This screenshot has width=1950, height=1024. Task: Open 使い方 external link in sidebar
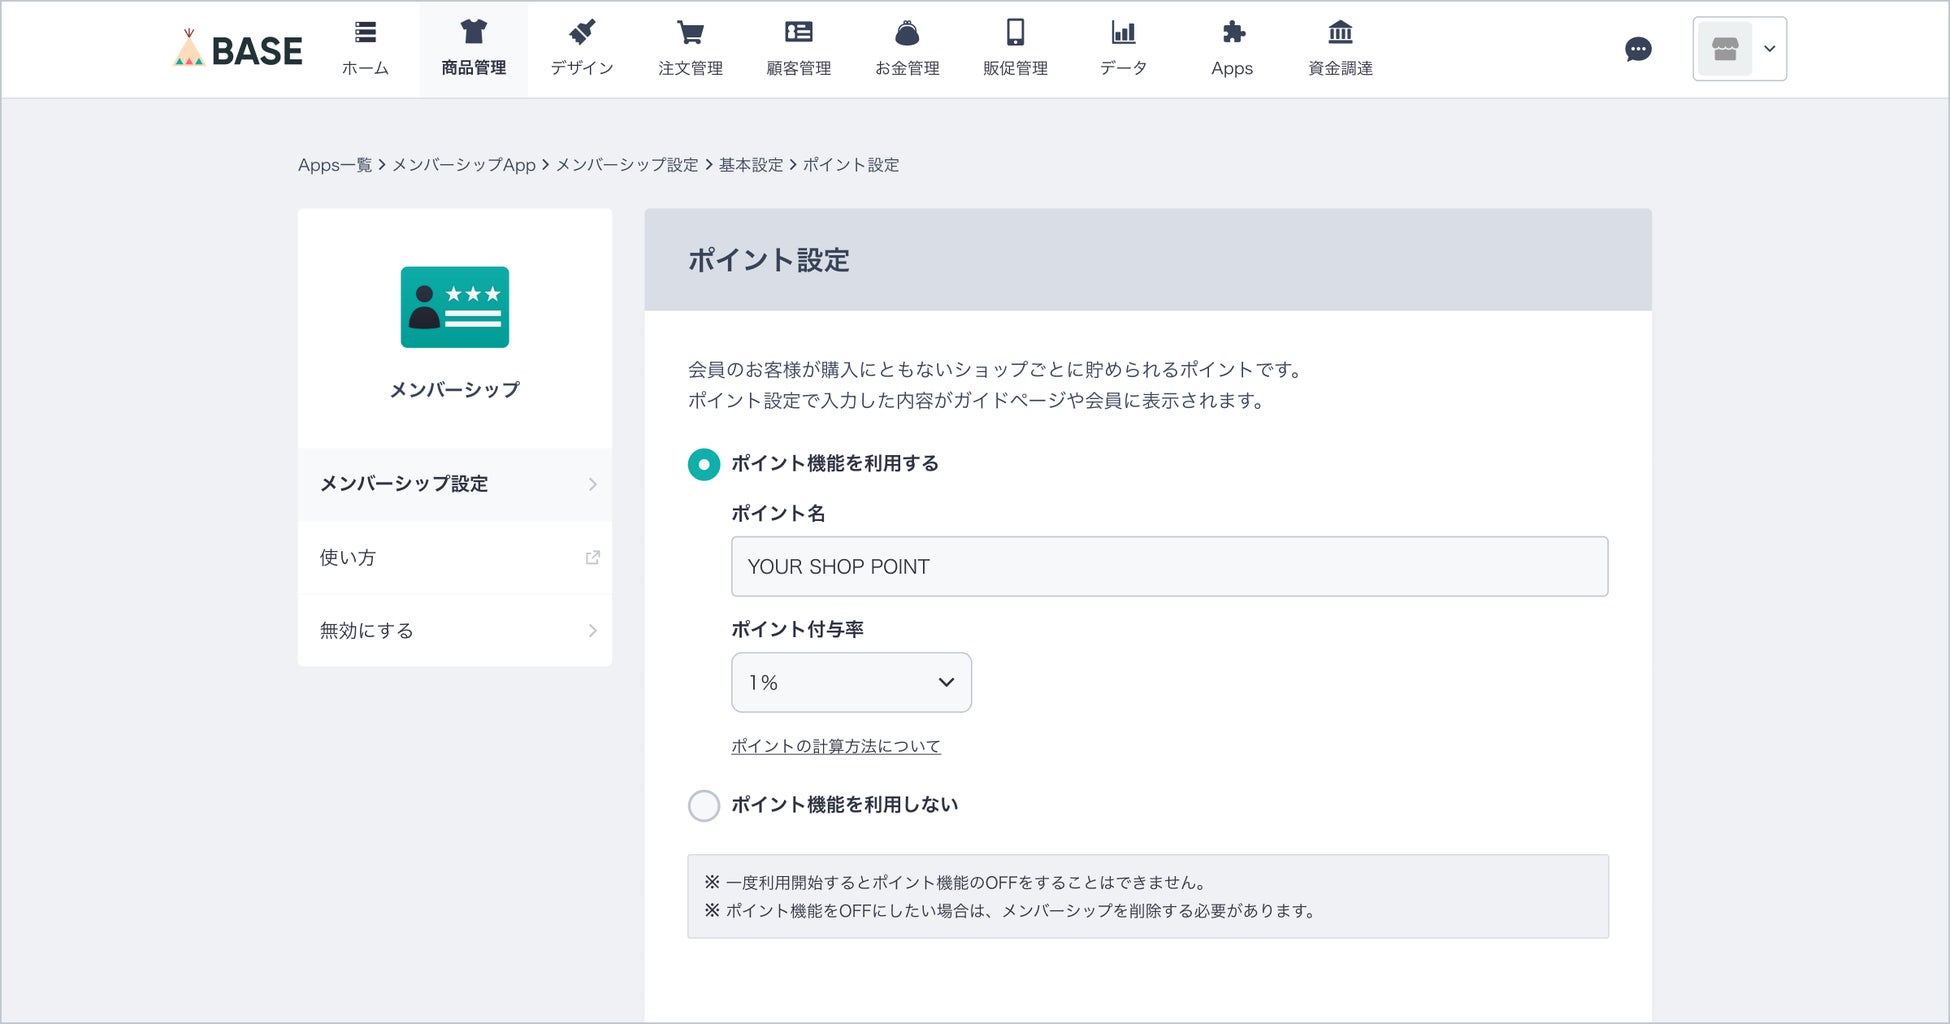click(455, 558)
